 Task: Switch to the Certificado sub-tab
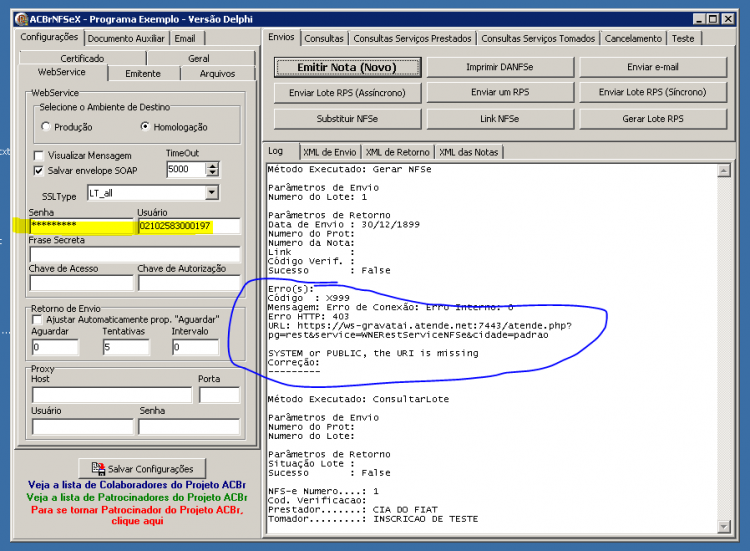coord(82,58)
